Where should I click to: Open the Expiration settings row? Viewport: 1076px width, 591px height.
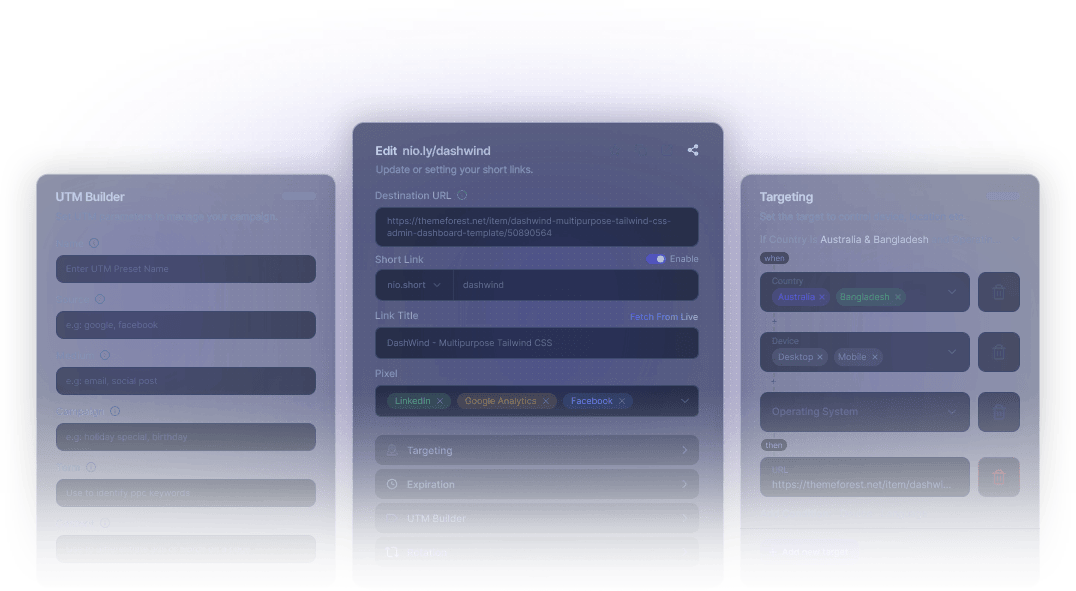point(536,485)
